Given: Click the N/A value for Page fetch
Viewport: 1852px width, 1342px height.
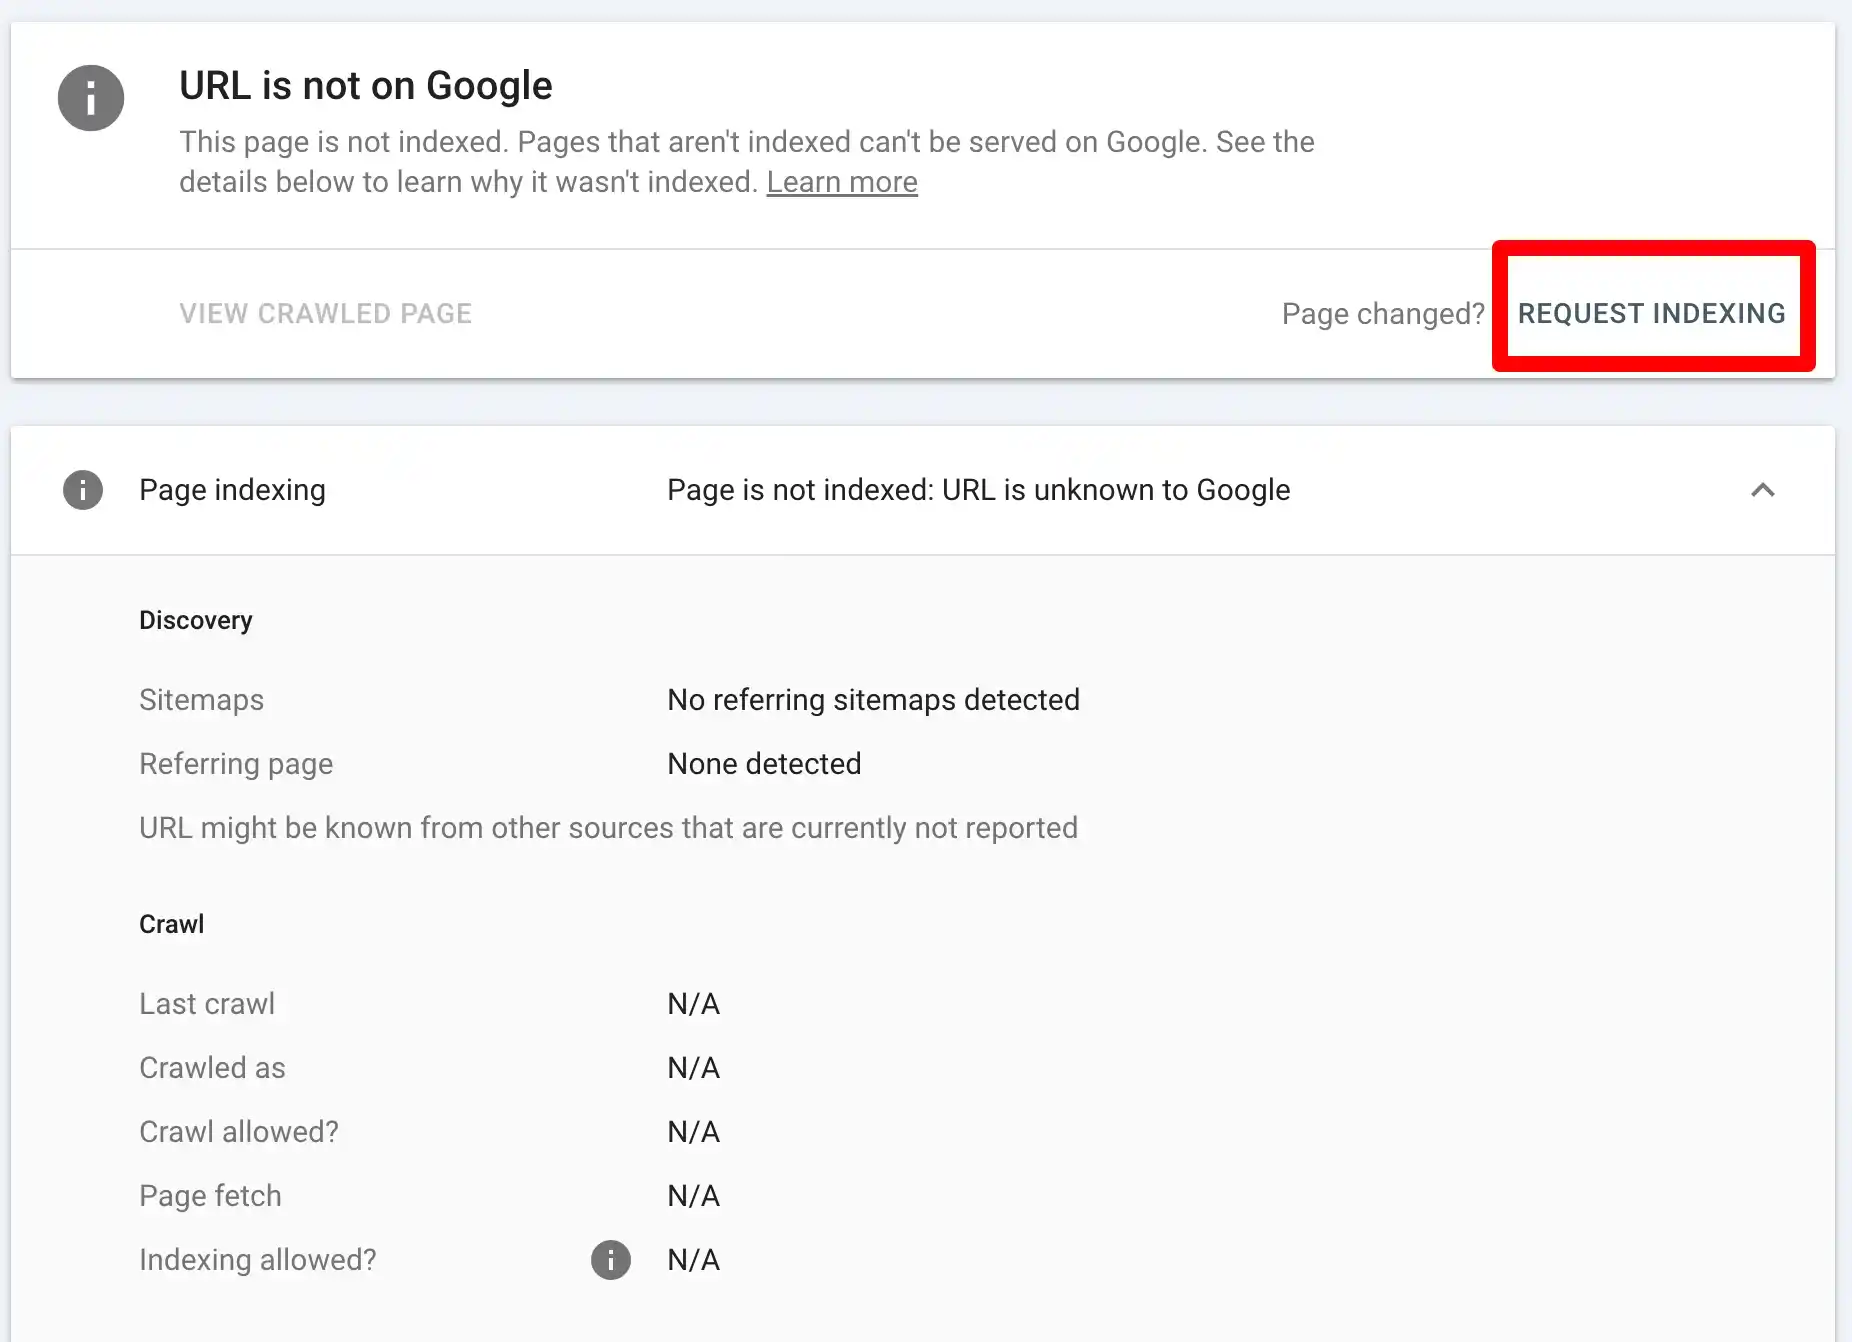Looking at the screenshot, I should pyautogui.click(x=694, y=1196).
